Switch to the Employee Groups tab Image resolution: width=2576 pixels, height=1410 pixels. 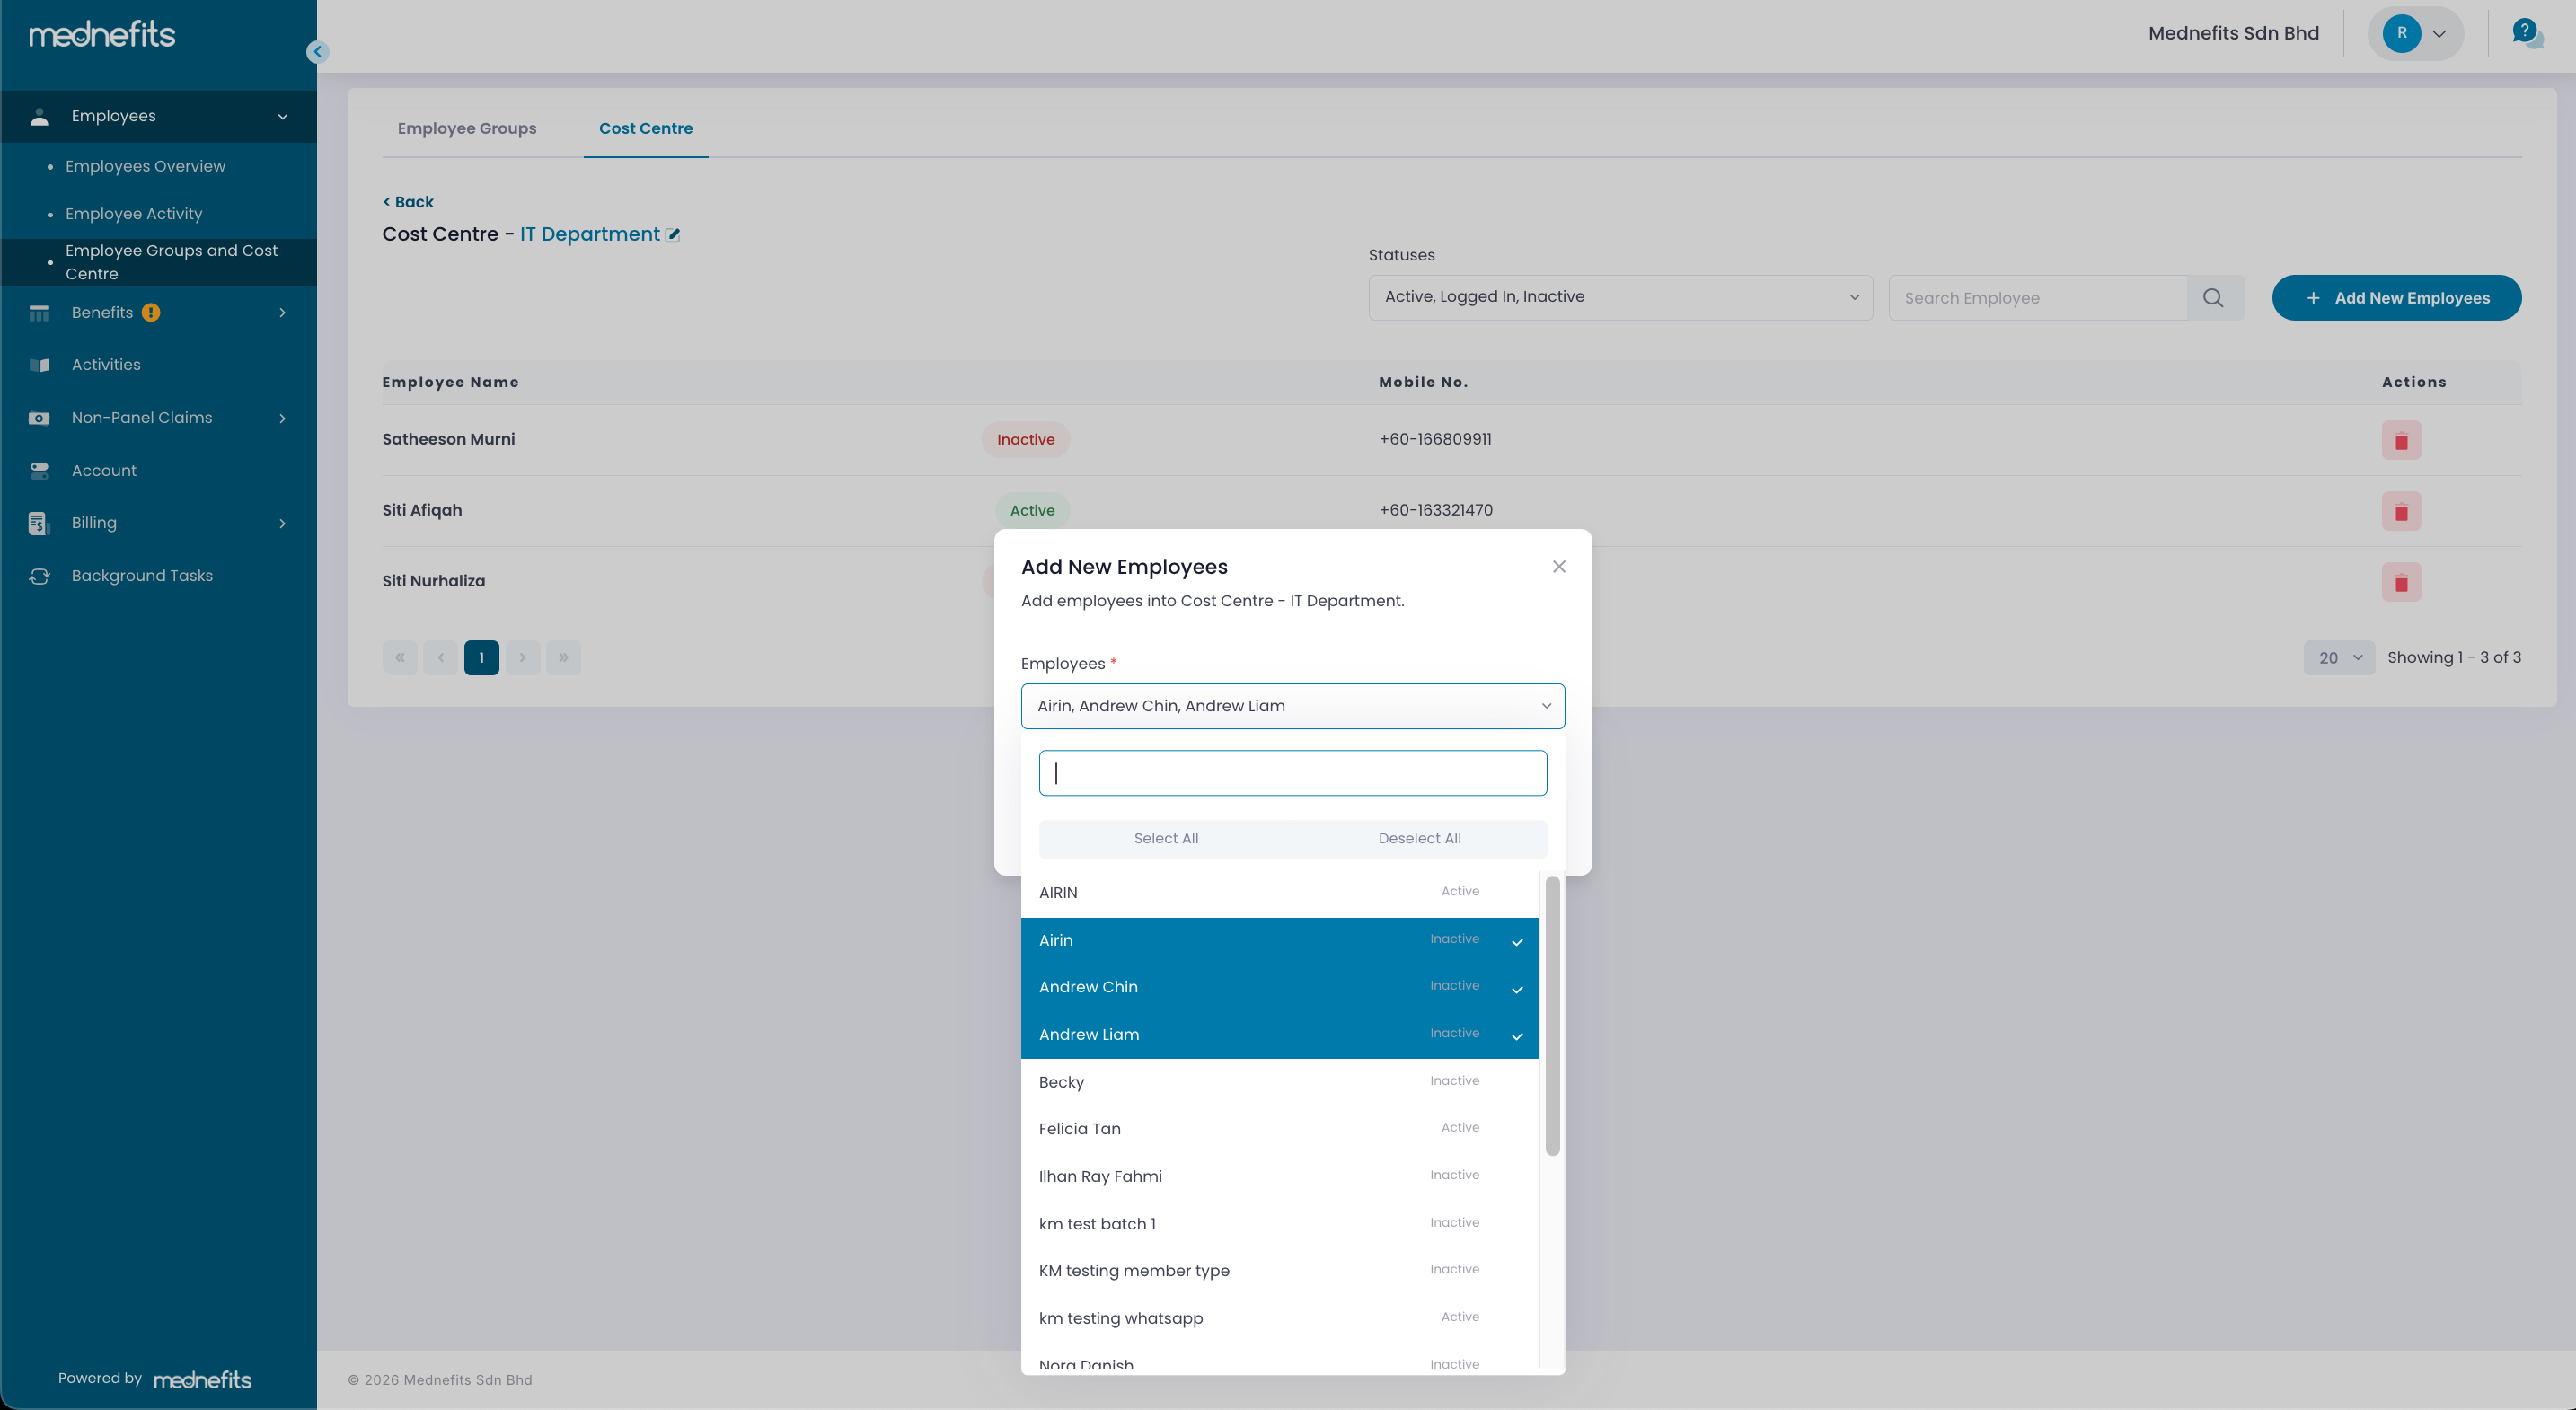click(466, 128)
